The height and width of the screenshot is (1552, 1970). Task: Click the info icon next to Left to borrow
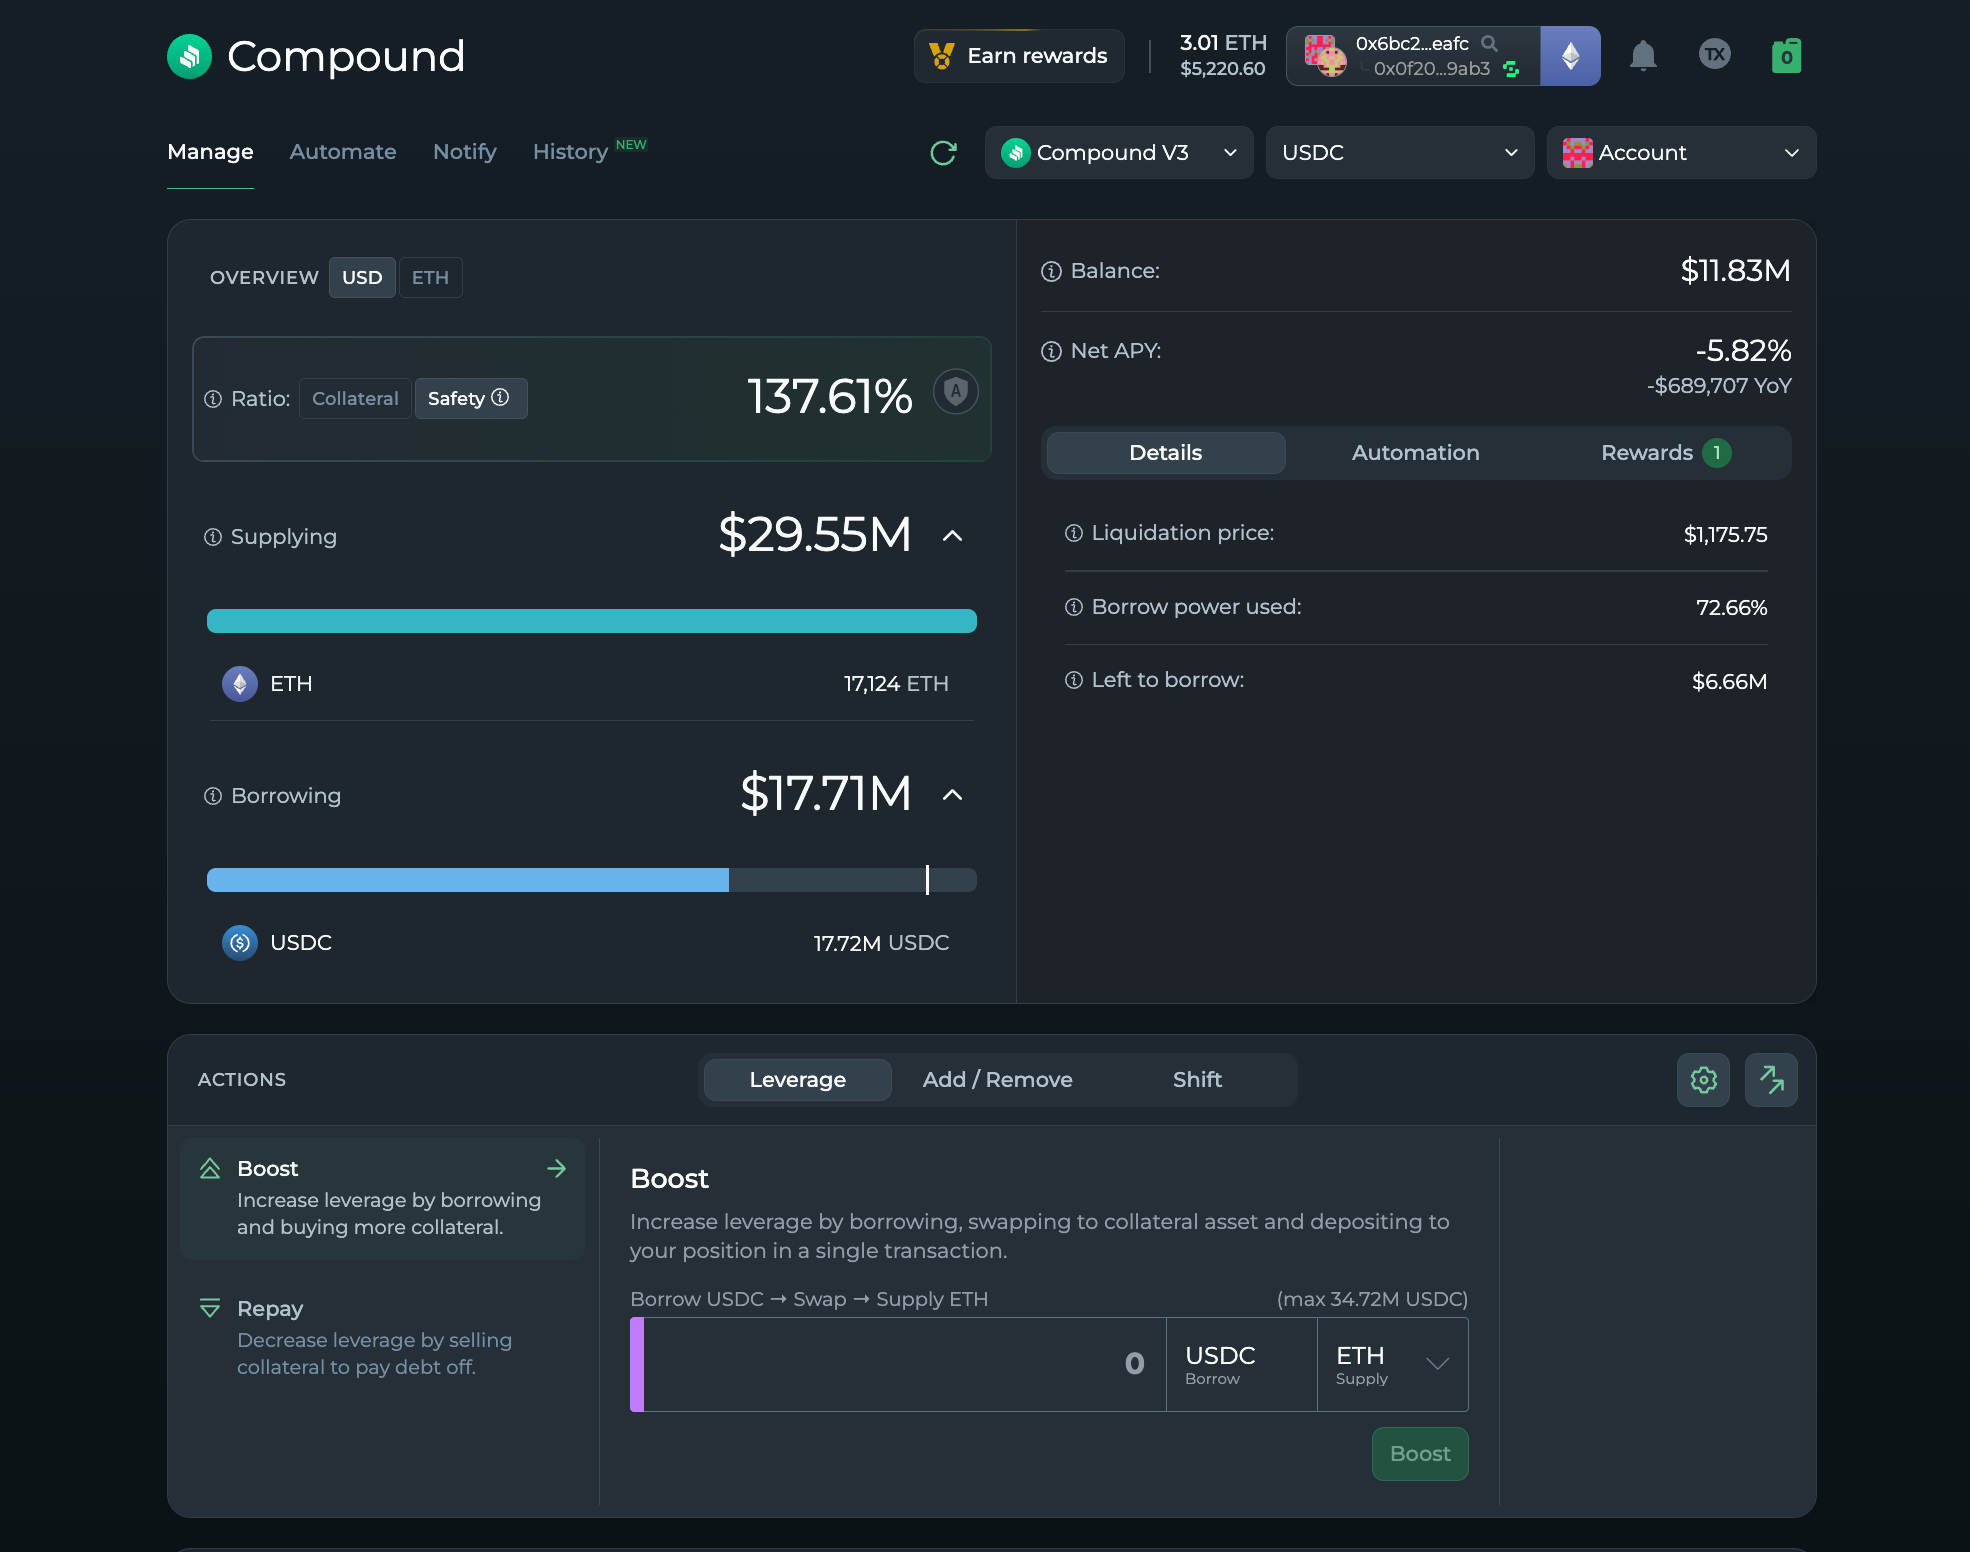(x=1074, y=680)
